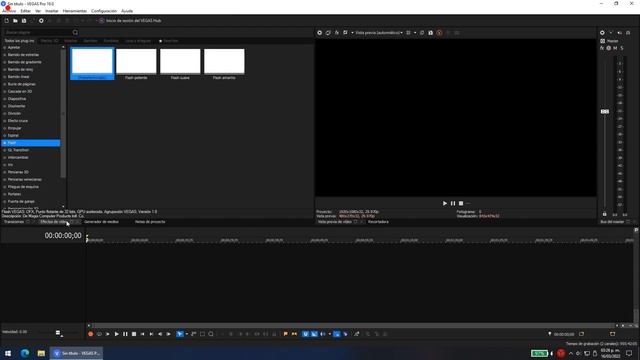Click the overlays grid icon in preview
Screen dimensions: 640x360
tap(408, 33)
